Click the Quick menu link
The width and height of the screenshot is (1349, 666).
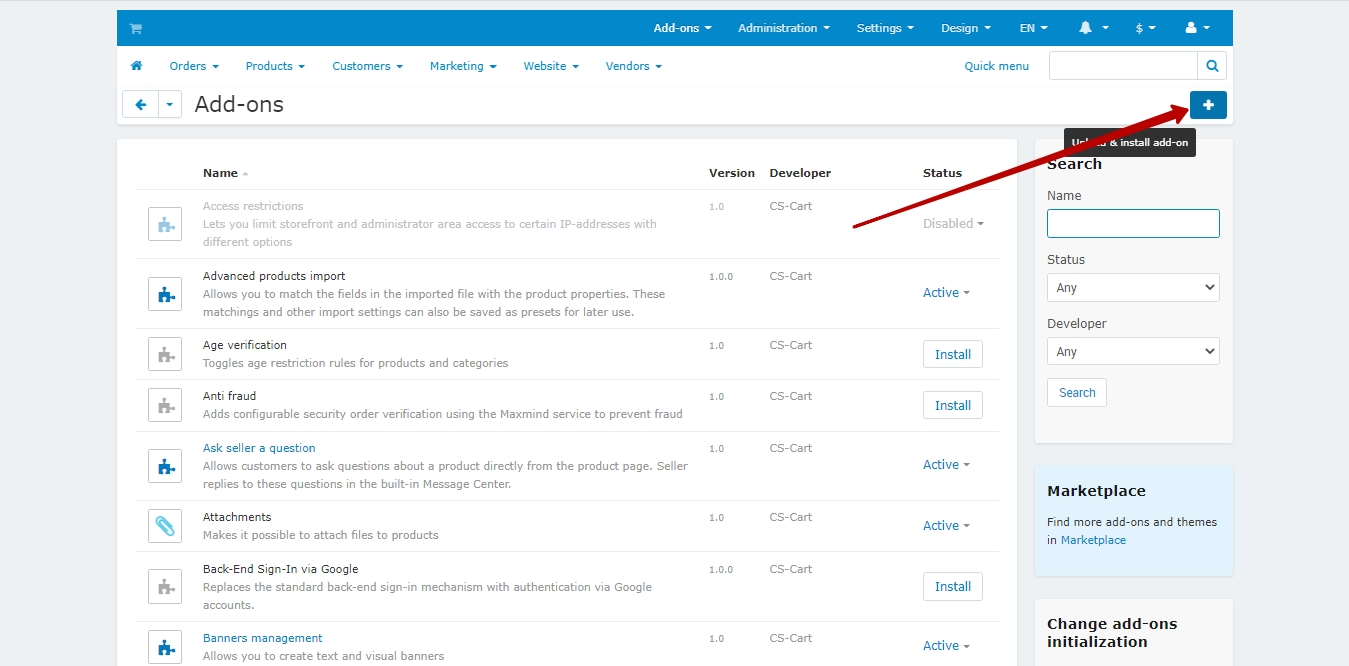(x=996, y=66)
